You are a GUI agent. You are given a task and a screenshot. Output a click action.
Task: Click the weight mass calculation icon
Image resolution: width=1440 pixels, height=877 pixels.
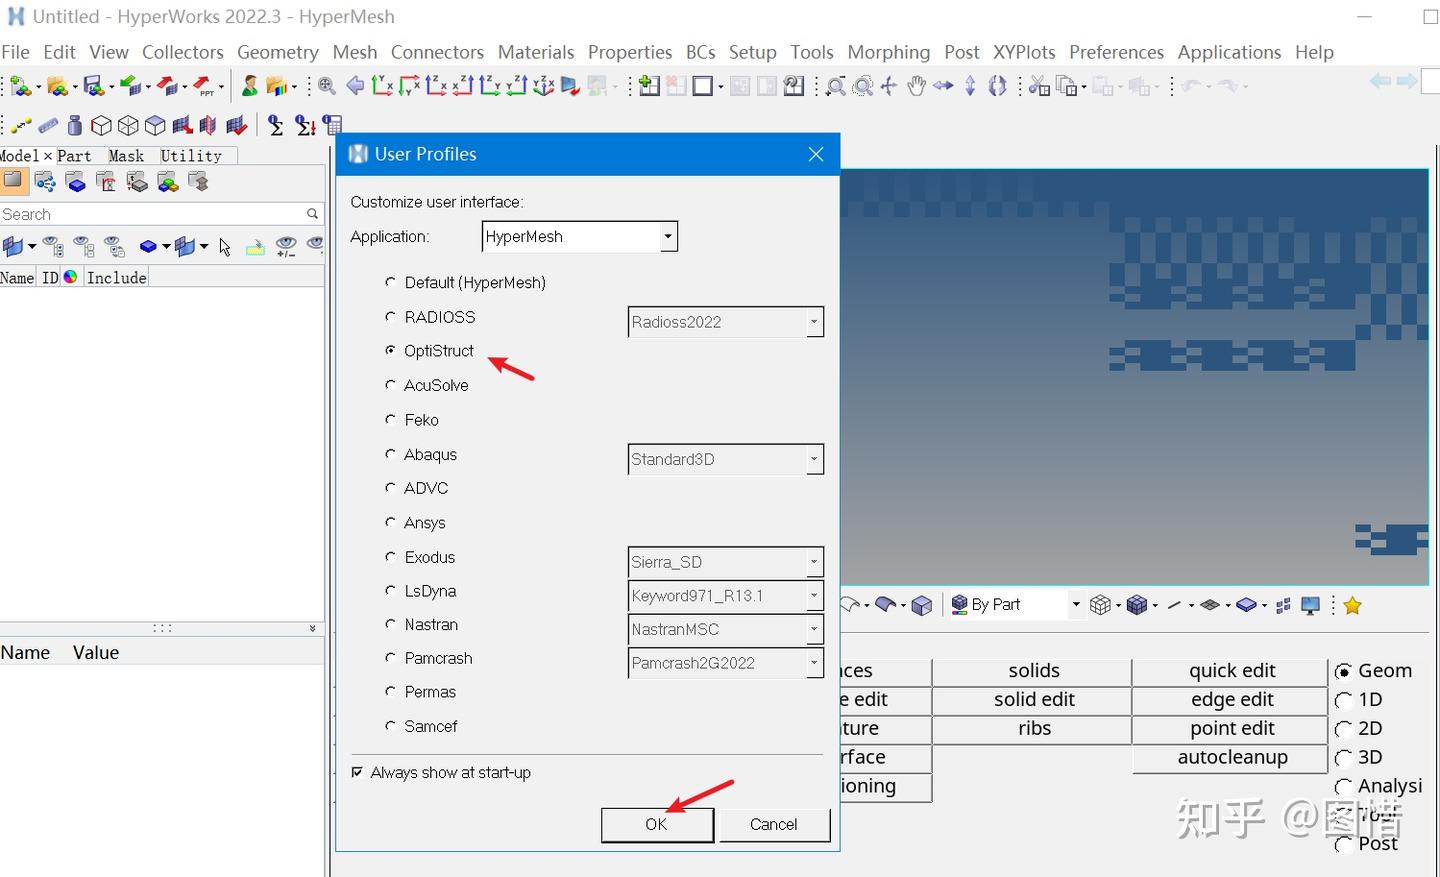75,126
